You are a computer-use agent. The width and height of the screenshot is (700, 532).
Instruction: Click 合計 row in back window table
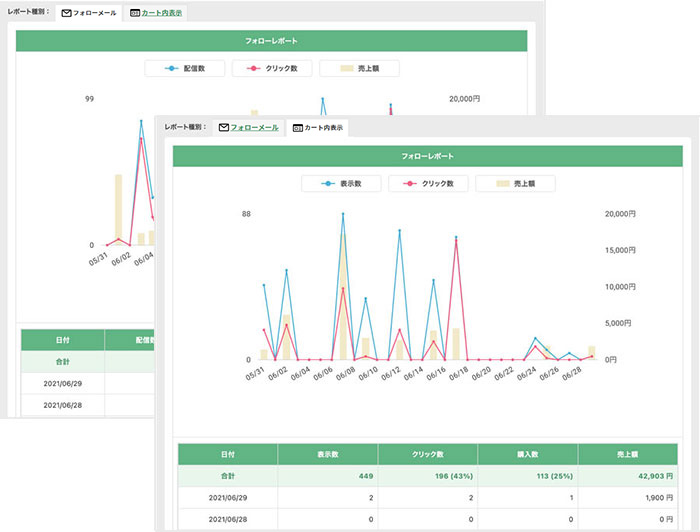tap(88, 362)
